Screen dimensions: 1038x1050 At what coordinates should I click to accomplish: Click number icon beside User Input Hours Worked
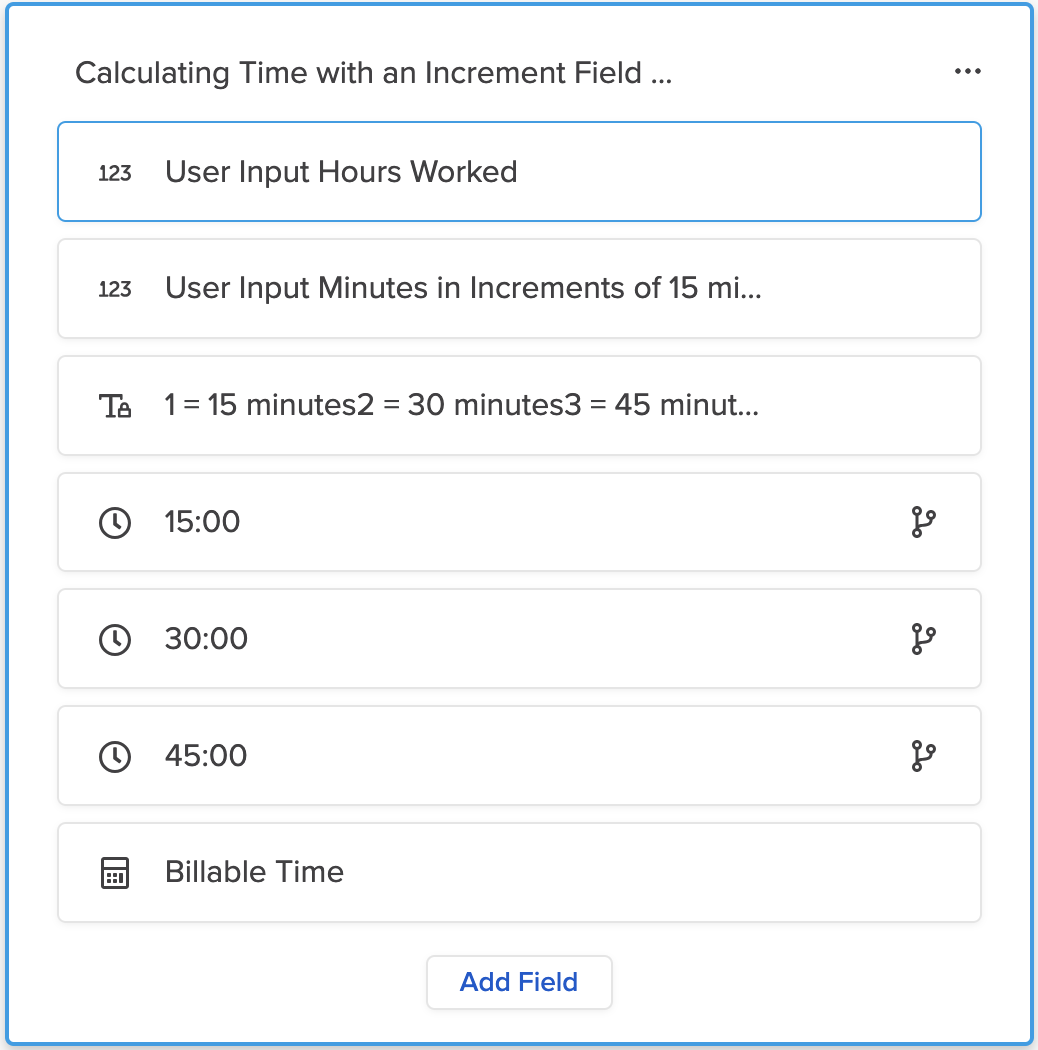pyautogui.click(x=115, y=173)
